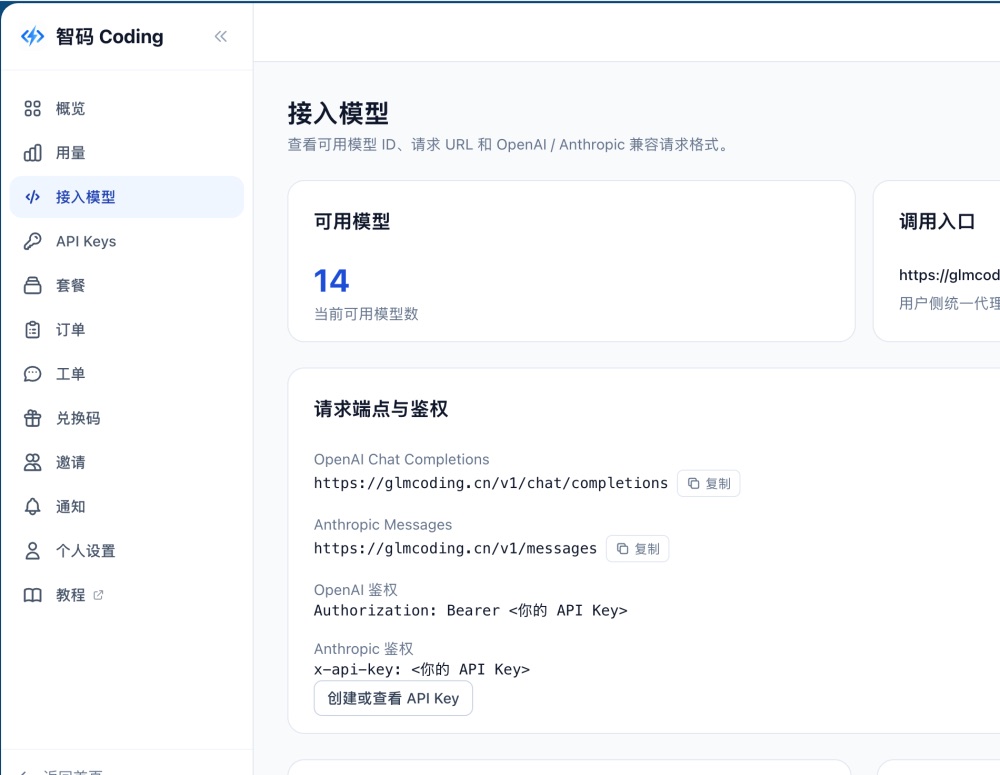Click the https://glmcod entry URL text

[949, 275]
